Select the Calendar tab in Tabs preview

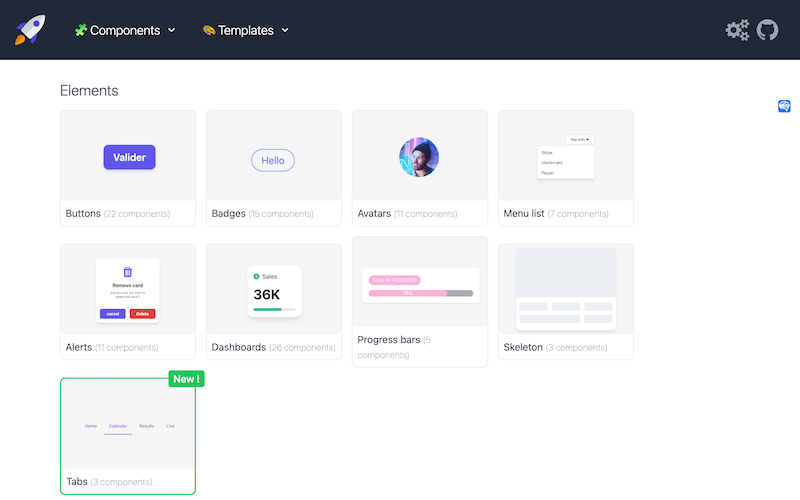click(118, 426)
